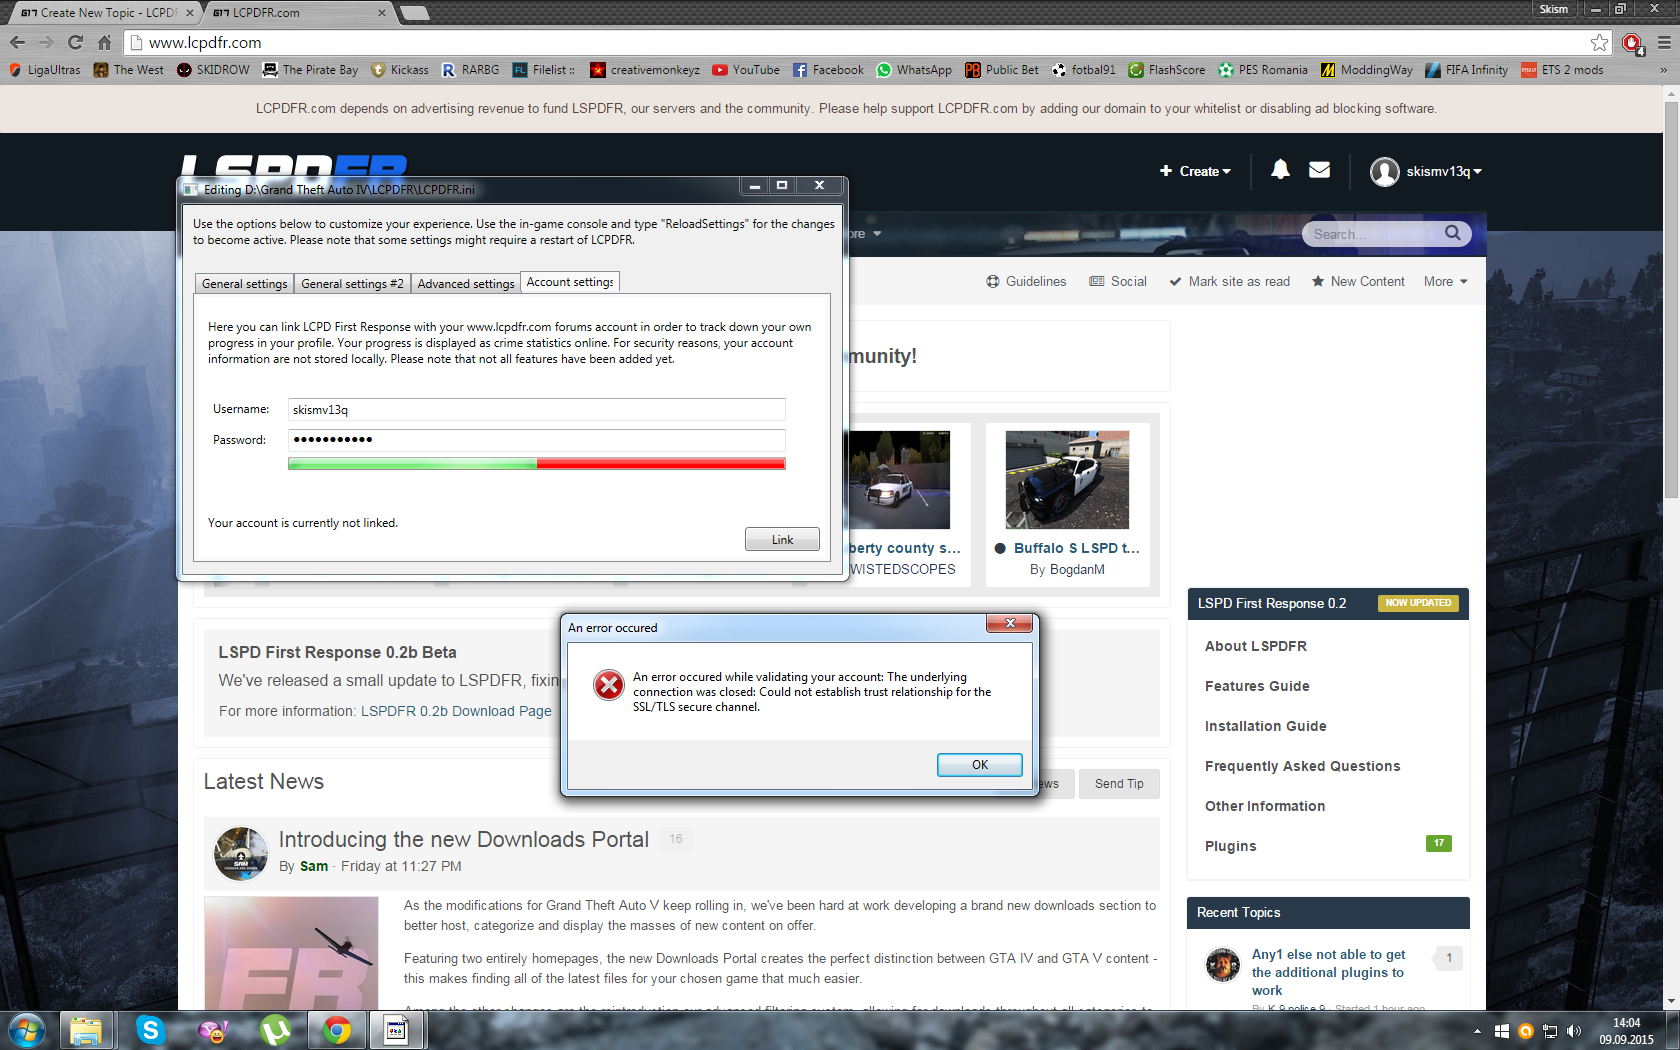
Task: Switch to the Create New Topic browser tab
Action: click(x=107, y=13)
